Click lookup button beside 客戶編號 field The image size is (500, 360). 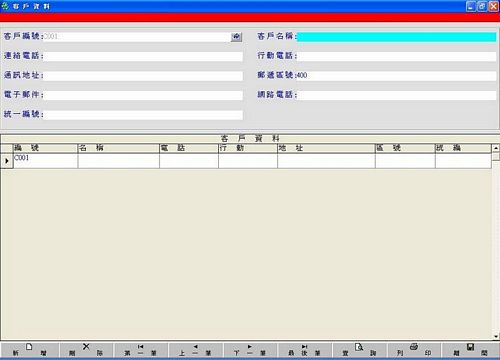pos(236,37)
